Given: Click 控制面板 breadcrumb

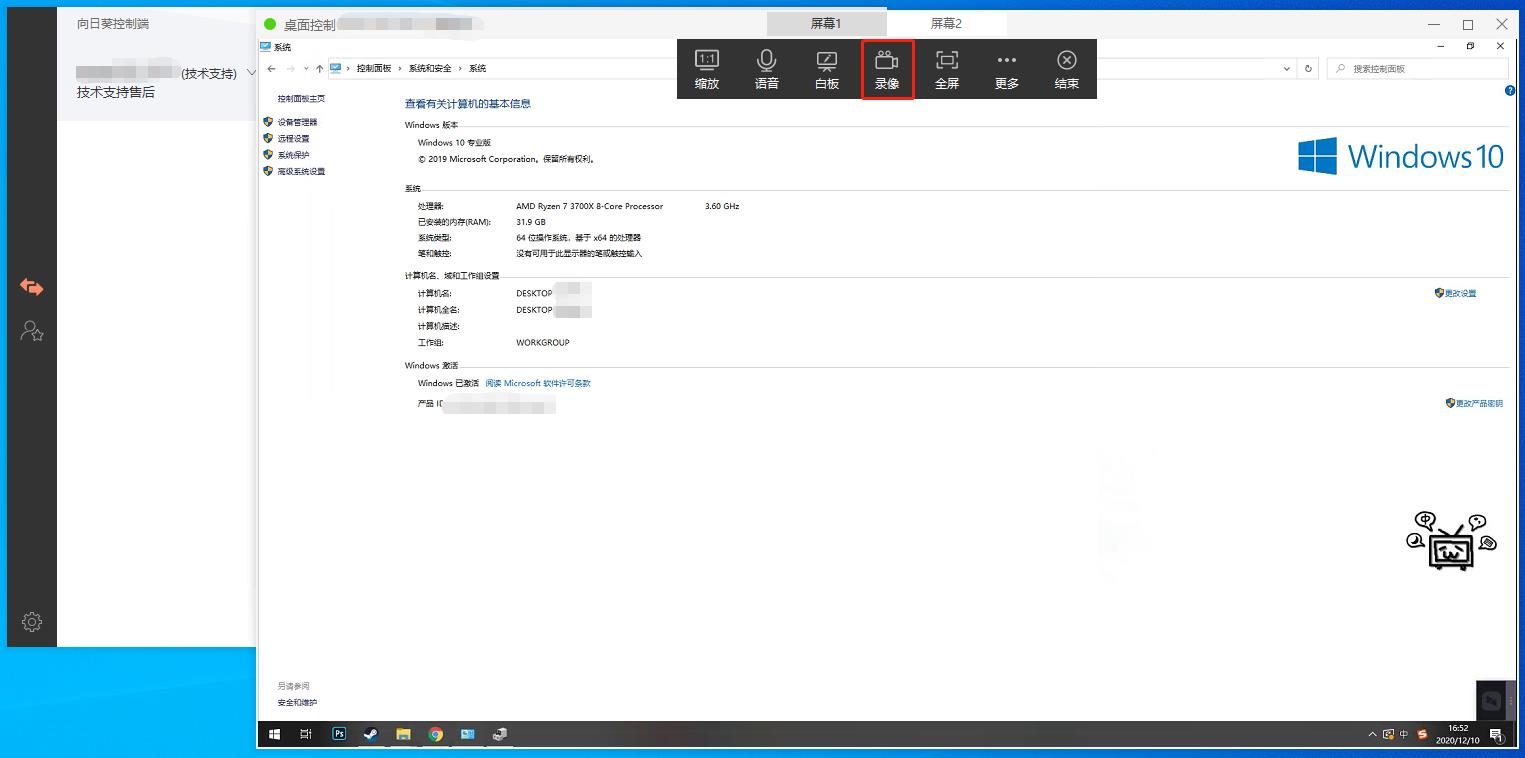Looking at the screenshot, I should [x=374, y=68].
